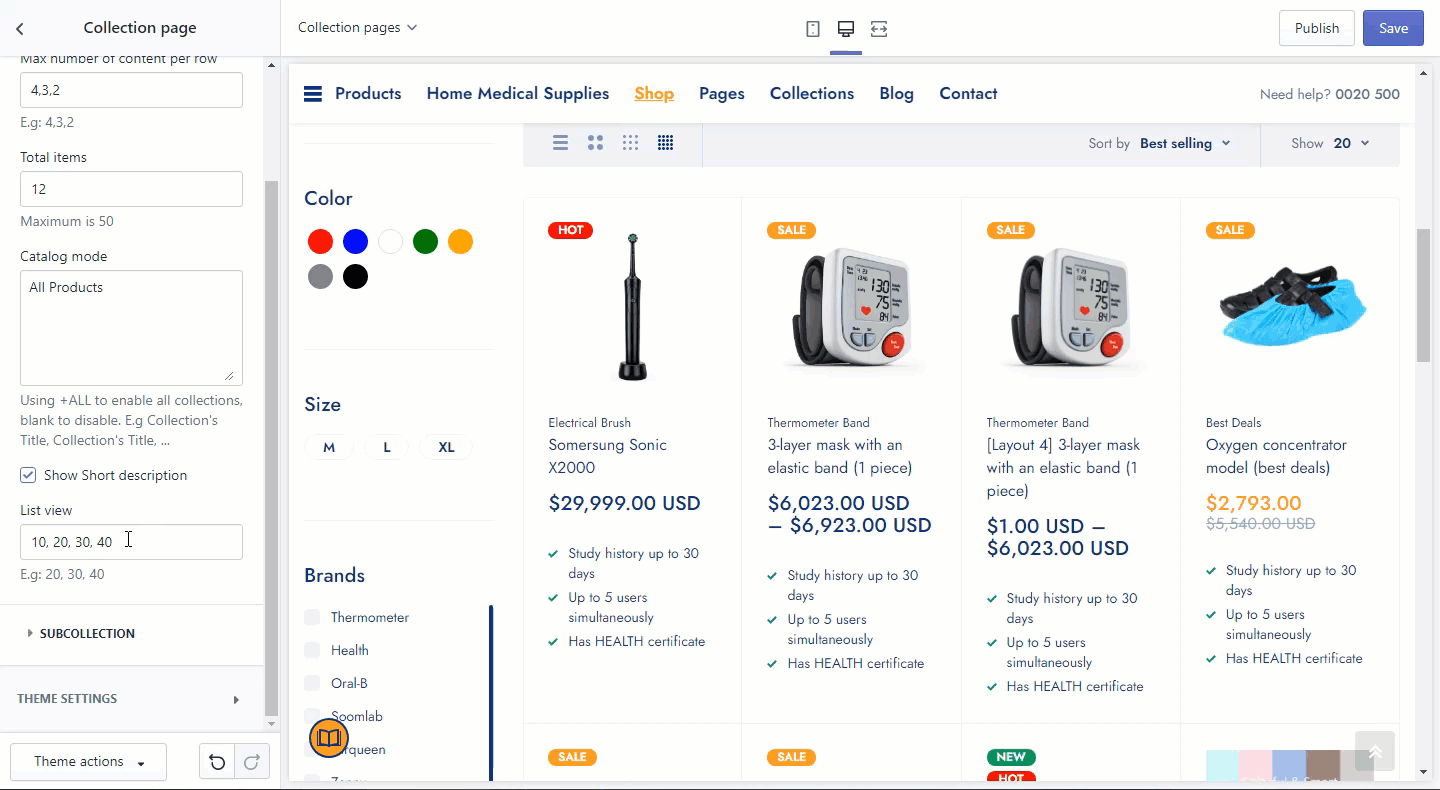Click the SALE badge on Oxygen concentrator
This screenshot has height=790, width=1440.
tap(1229, 230)
